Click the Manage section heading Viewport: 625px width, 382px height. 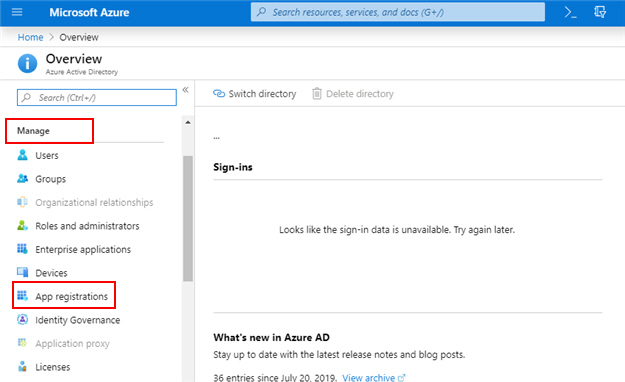coord(33,131)
